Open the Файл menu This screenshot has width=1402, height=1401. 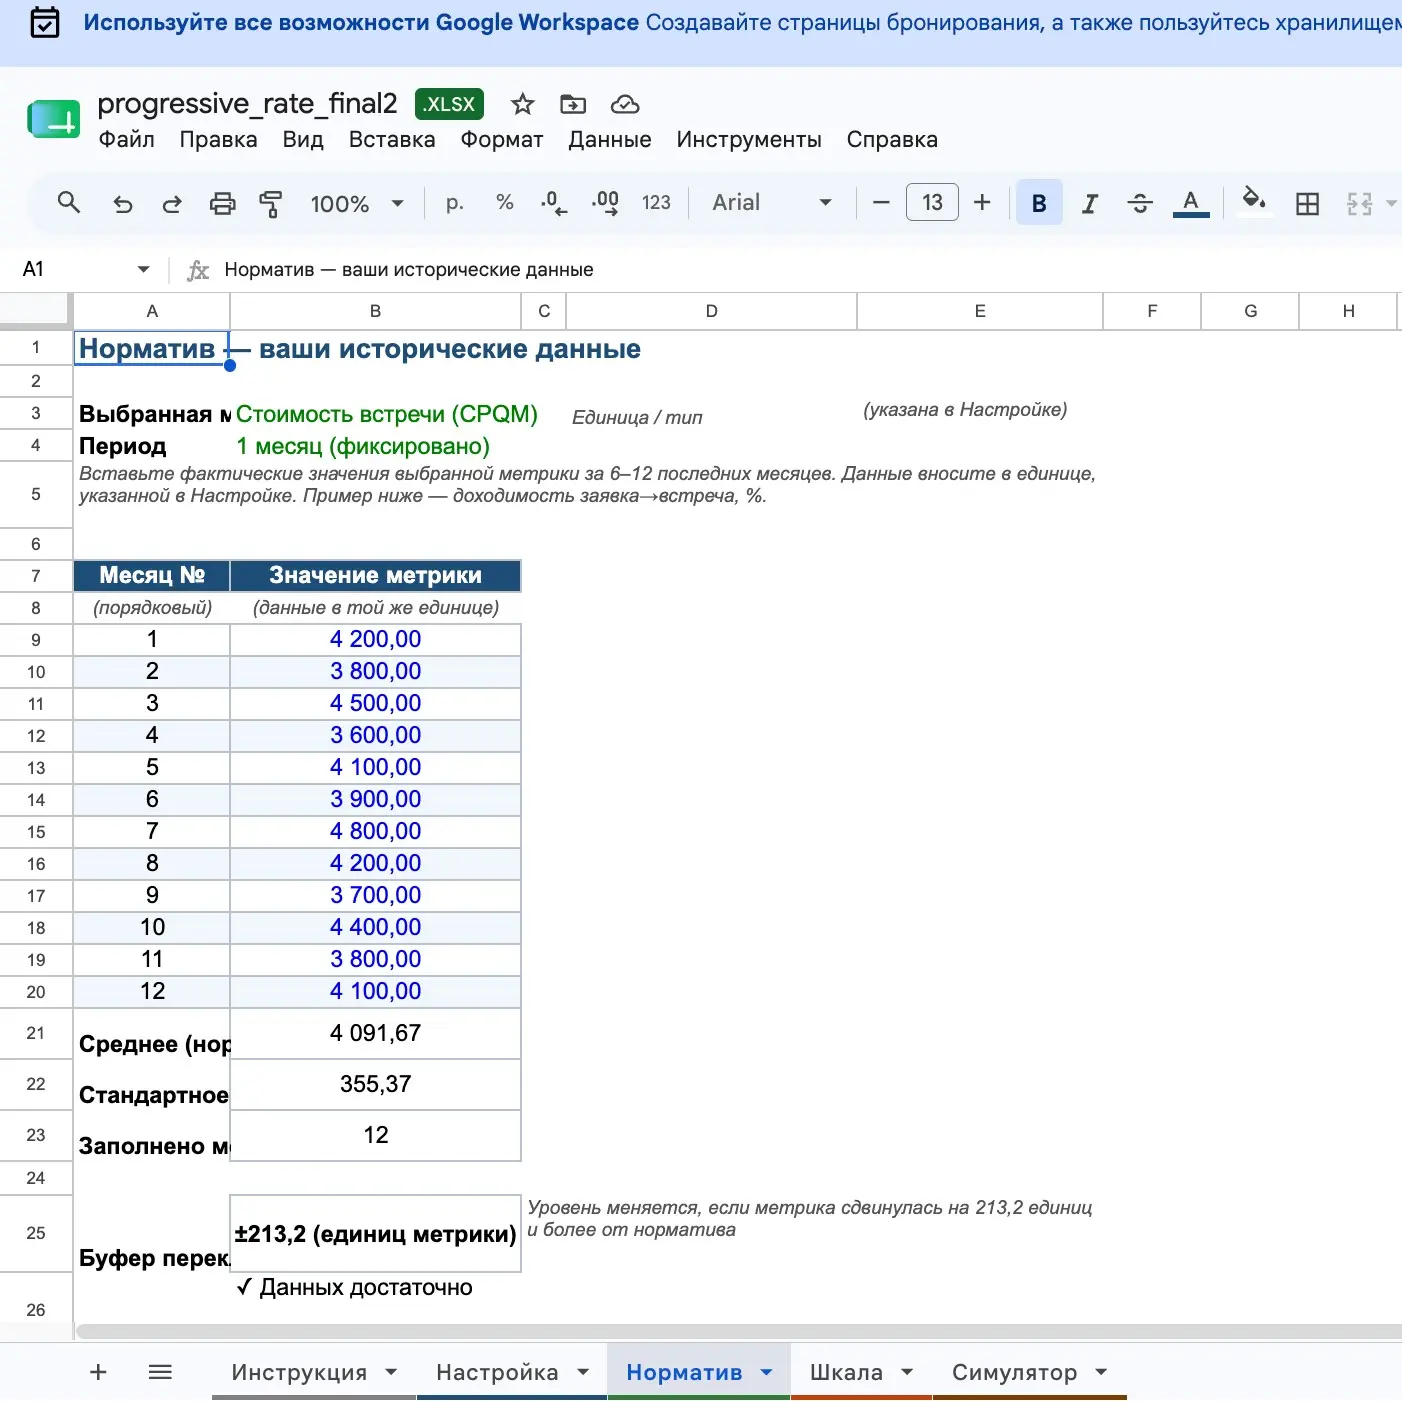(x=126, y=140)
